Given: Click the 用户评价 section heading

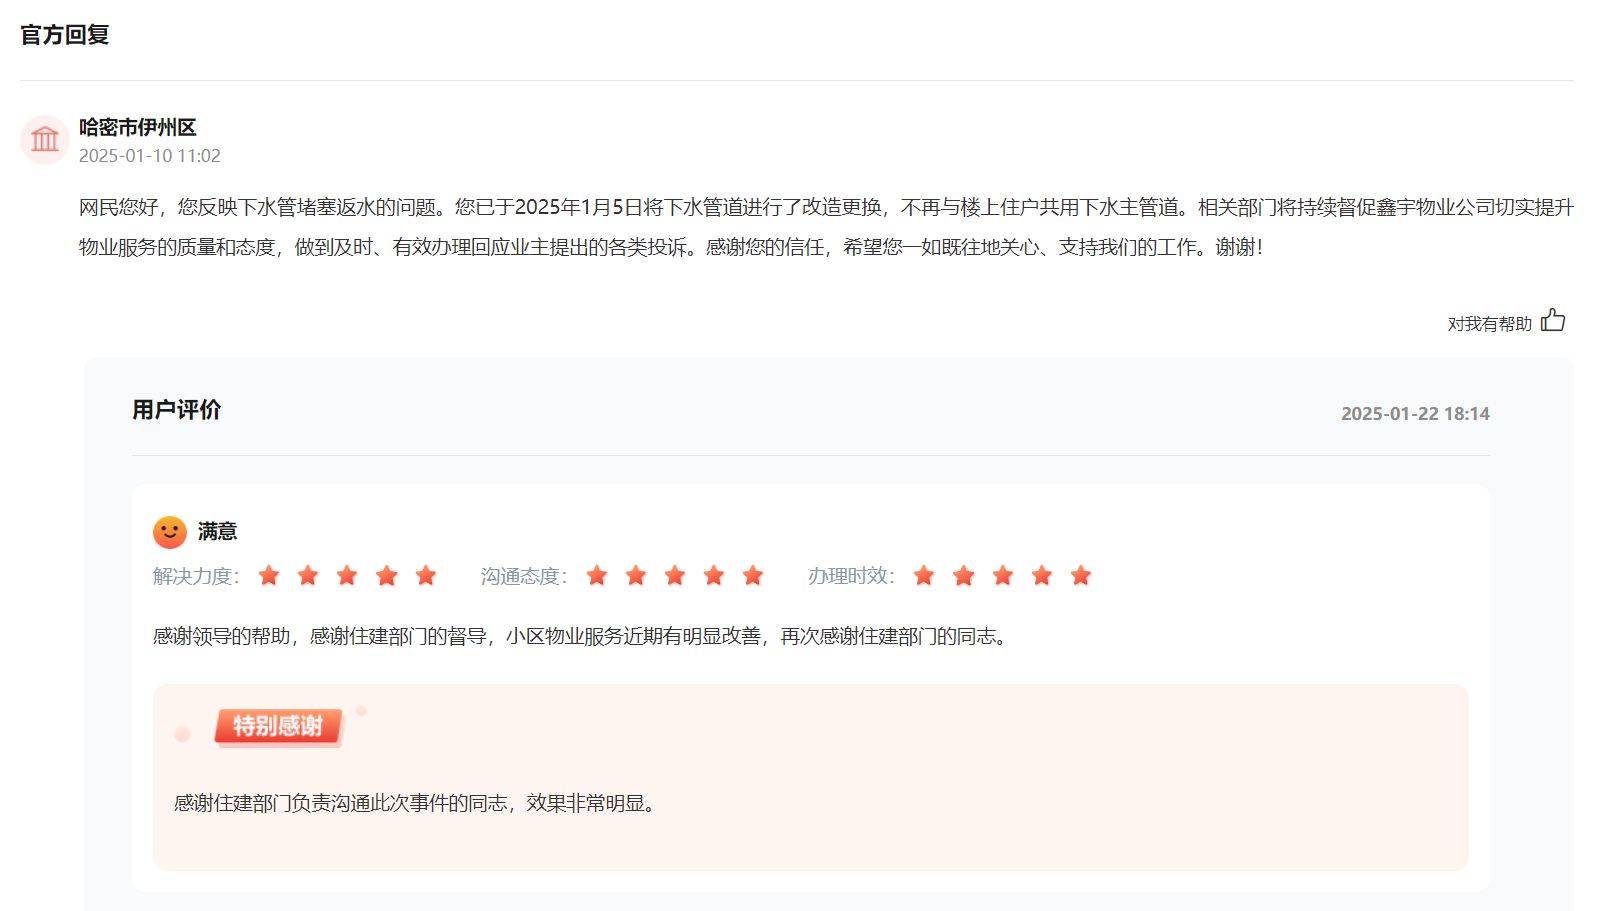Looking at the screenshot, I should (x=177, y=410).
